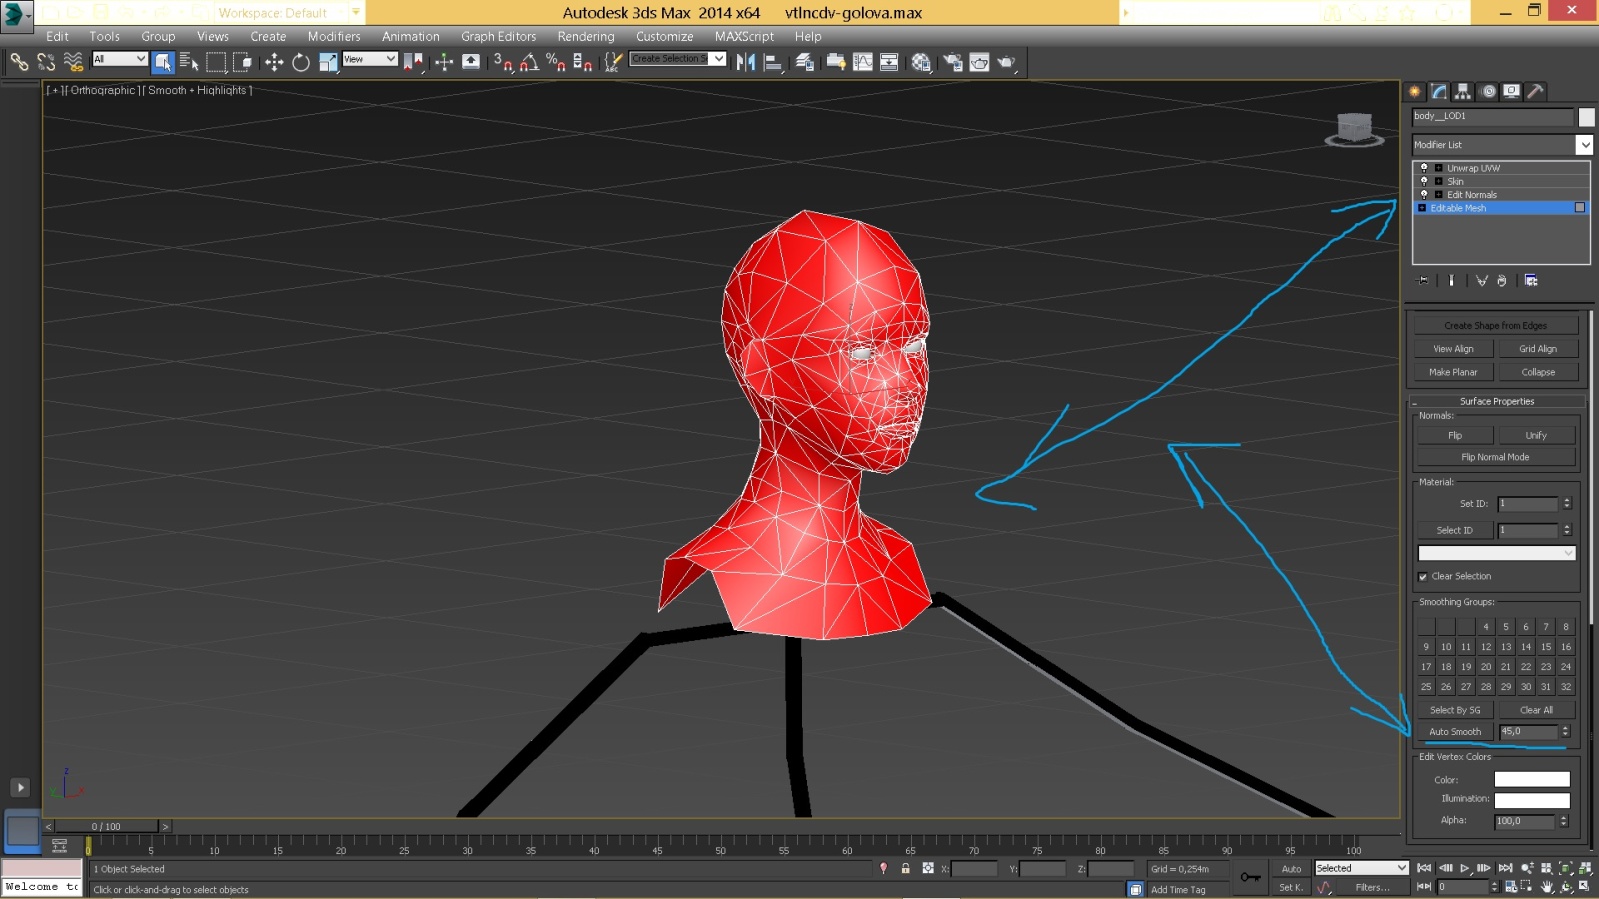Switch to Create command panel tab
The height and width of the screenshot is (899, 1599).
pyautogui.click(x=1415, y=91)
